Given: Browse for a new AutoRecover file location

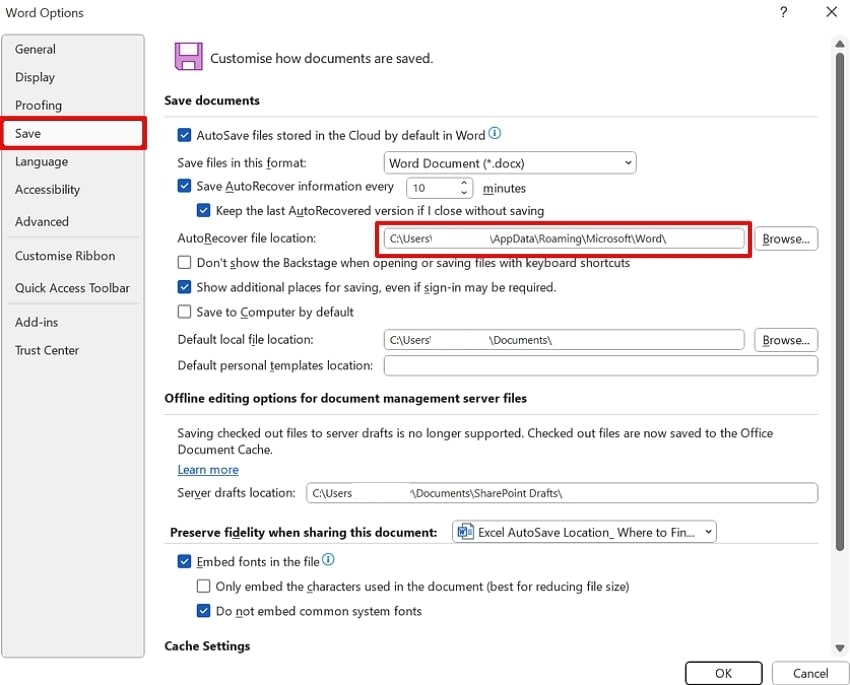Looking at the screenshot, I should point(786,238).
